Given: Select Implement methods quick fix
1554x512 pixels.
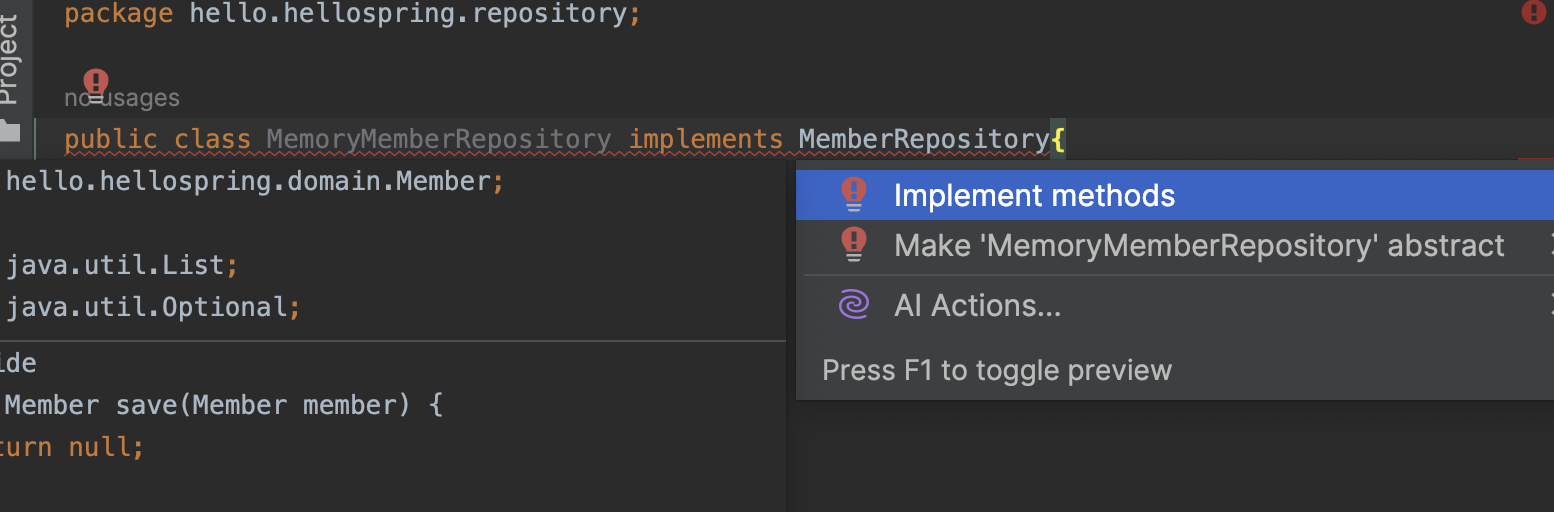Looking at the screenshot, I should click(x=1034, y=195).
